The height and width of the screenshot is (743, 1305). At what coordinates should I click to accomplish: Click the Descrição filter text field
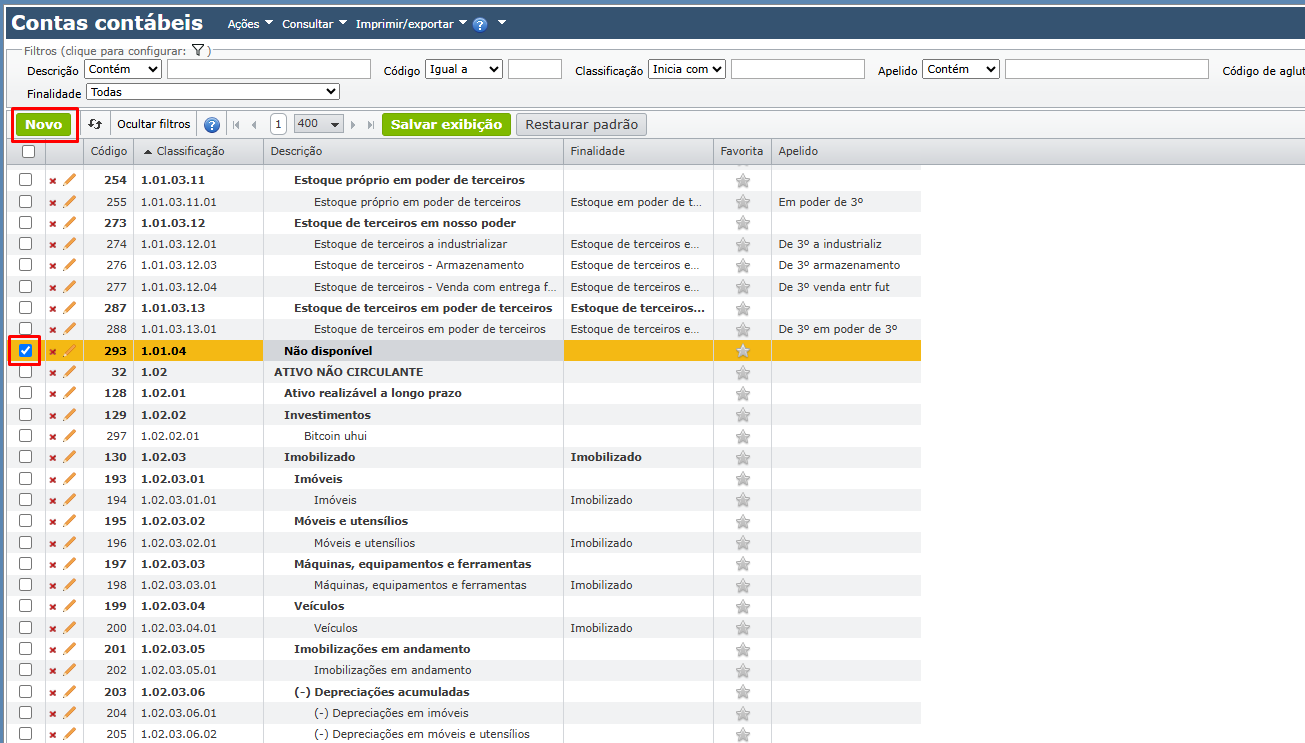coord(268,69)
